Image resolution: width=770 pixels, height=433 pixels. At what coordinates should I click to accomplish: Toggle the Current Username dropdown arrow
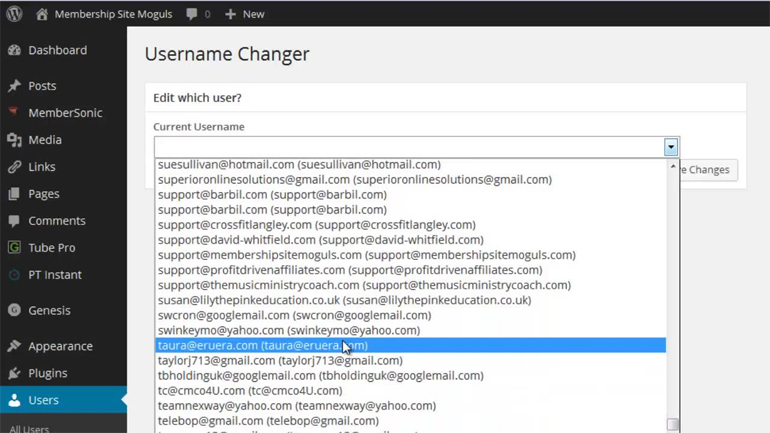pyautogui.click(x=670, y=147)
